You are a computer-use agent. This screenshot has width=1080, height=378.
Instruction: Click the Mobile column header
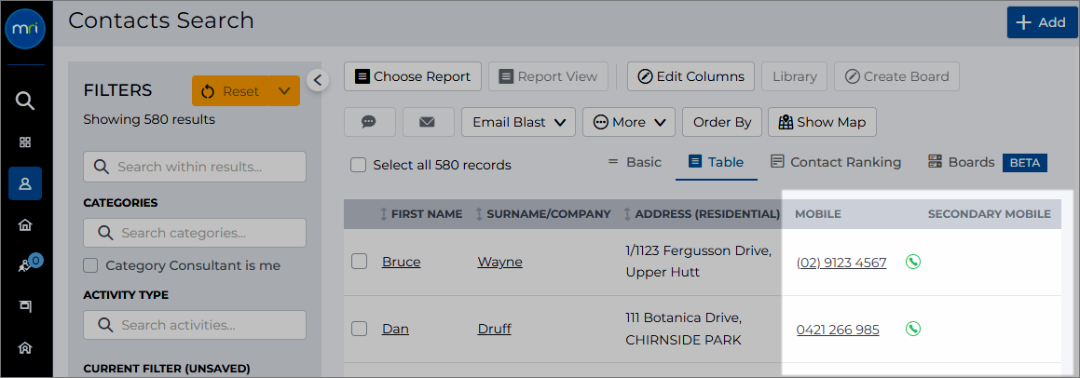tap(818, 214)
